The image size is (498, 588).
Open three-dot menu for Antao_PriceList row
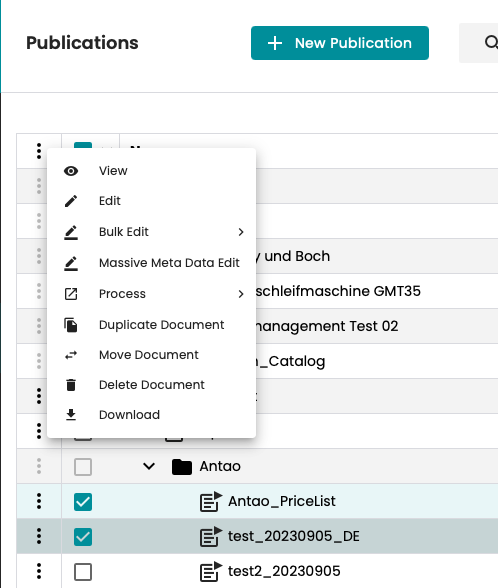coord(39,501)
